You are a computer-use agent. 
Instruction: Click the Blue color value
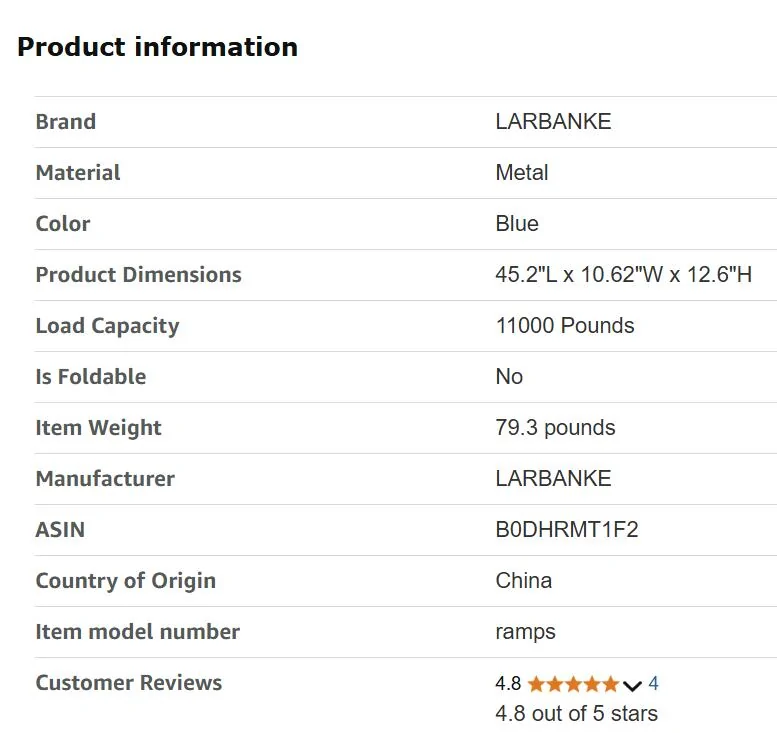(517, 224)
